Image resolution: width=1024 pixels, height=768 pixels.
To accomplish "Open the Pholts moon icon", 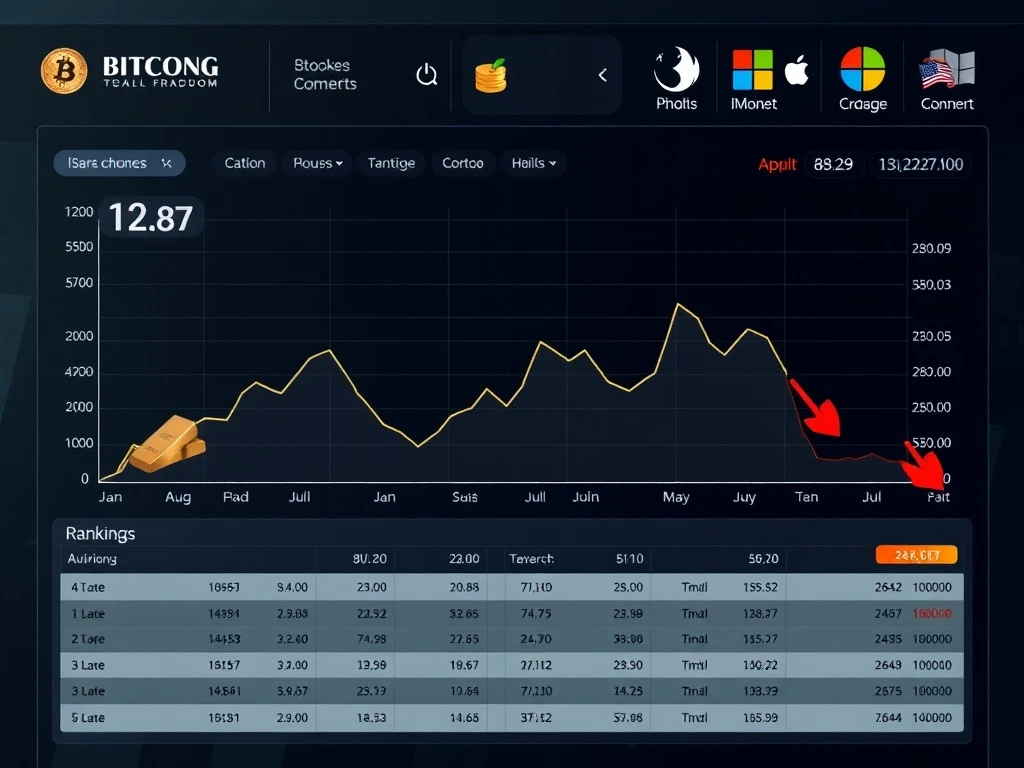I will coord(677,68).
